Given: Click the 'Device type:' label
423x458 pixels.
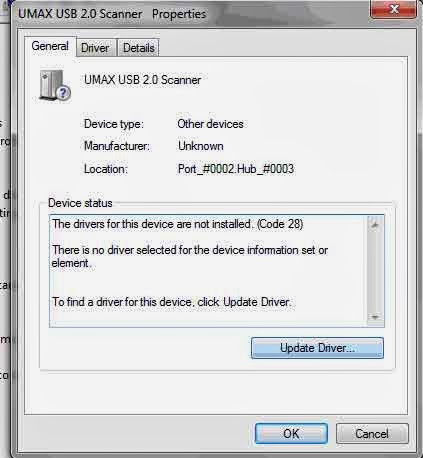Looking at the screenshot, I should click(x=114, y=124).
